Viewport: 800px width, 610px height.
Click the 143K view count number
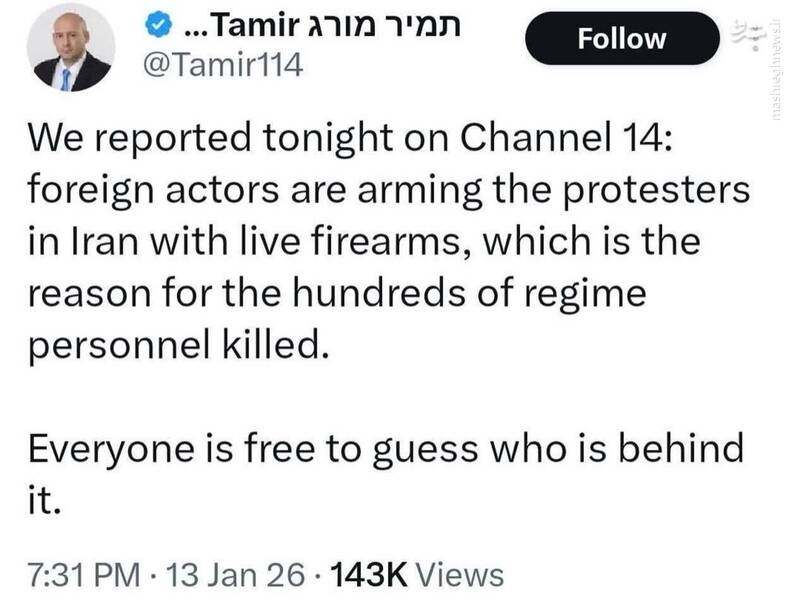point(367,575)
